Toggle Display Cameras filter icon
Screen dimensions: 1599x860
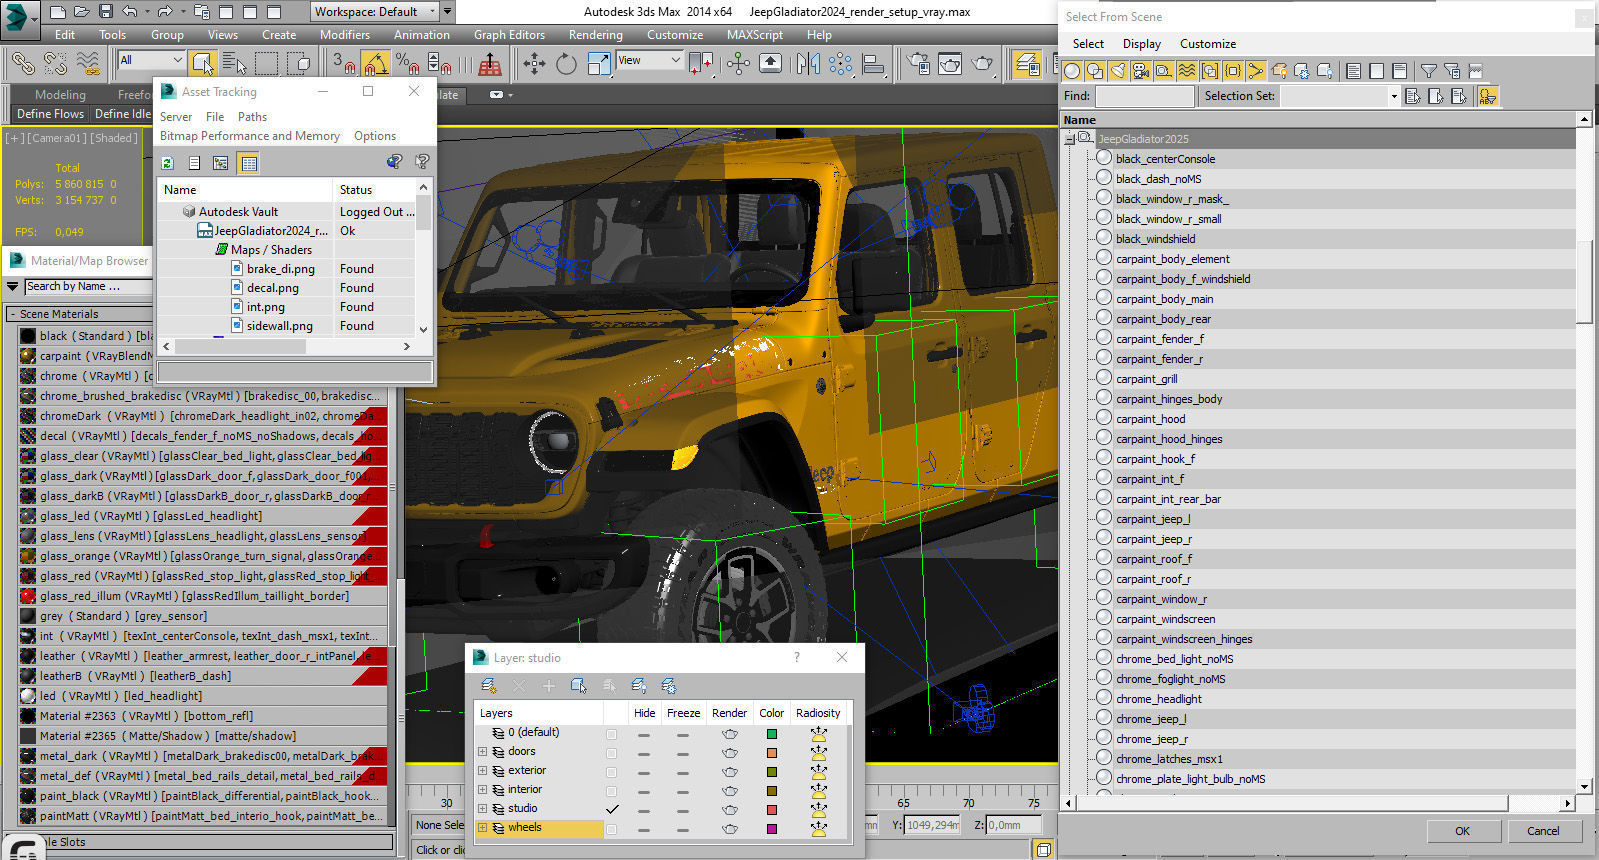[1141, 71]
